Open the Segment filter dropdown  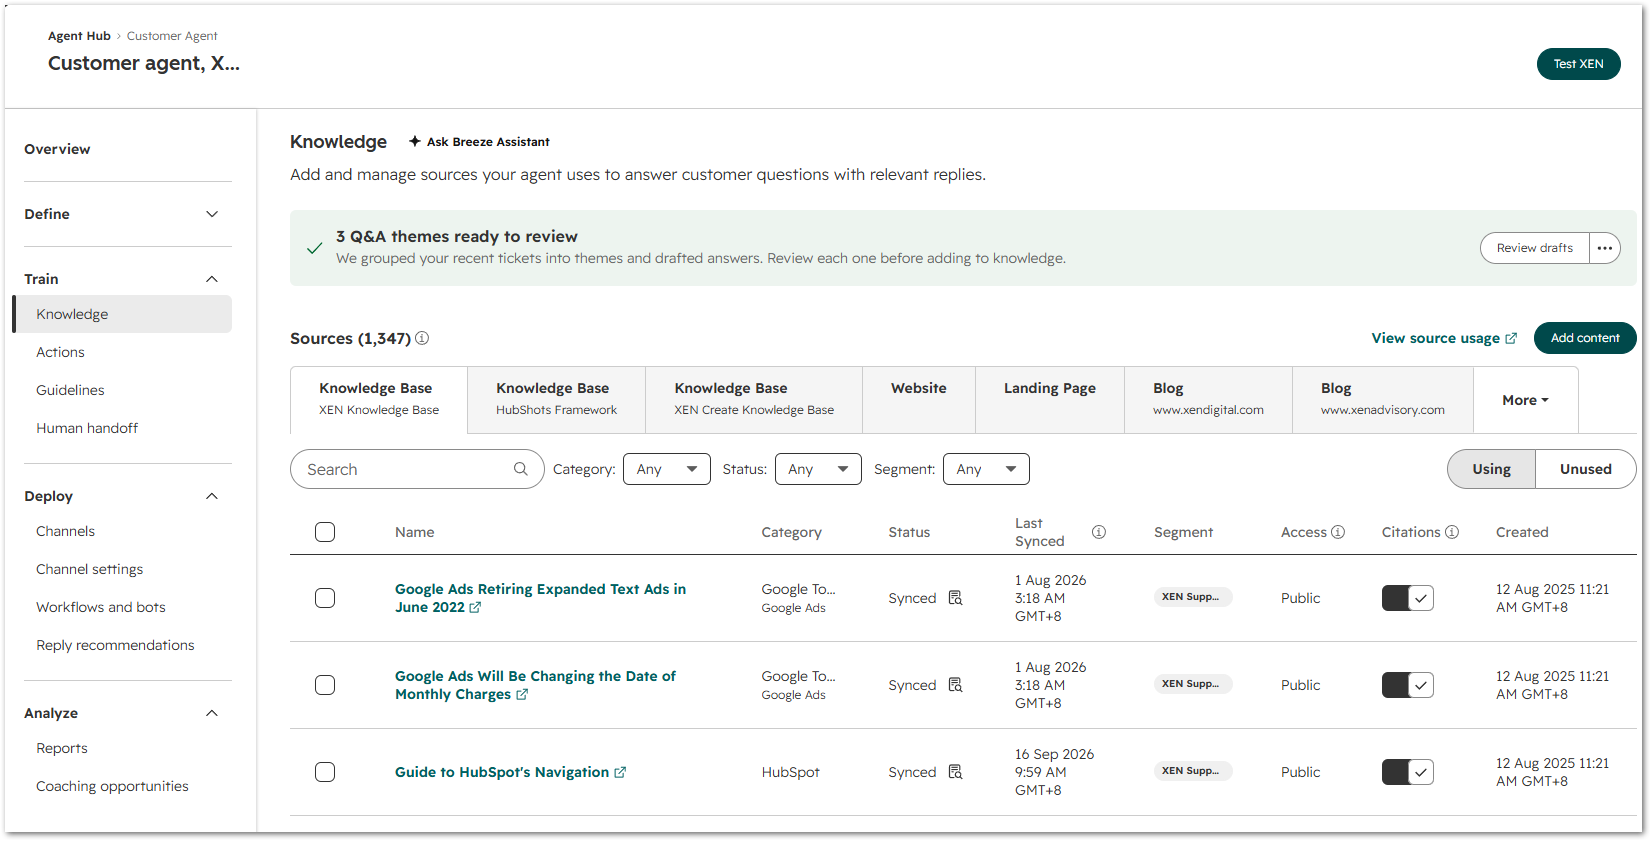point(986,469)
